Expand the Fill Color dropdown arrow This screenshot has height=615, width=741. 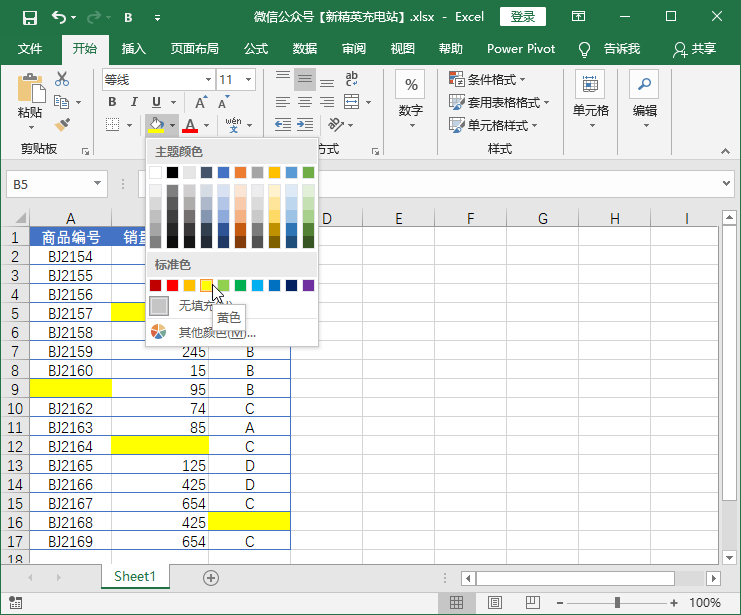click(x=172, y=125)
